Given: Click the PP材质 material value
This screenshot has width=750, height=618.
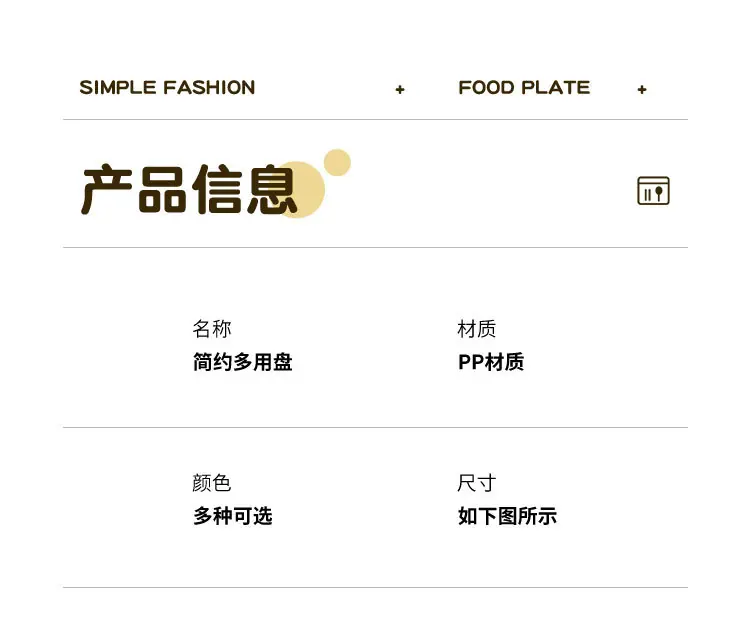Looking at the screenshot, I should [x=491, y=362].
